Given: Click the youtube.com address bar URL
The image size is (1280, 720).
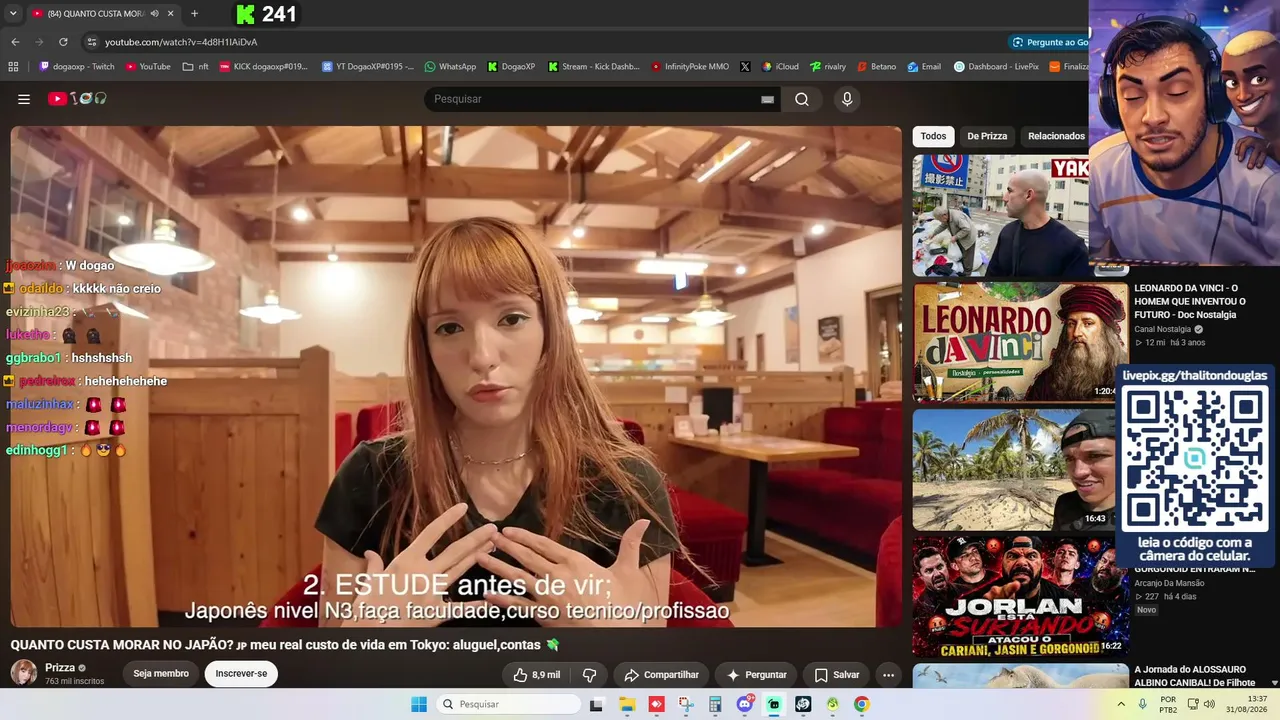Looking at the screenshot, I should pyautogui.click(x=181, y=42).
